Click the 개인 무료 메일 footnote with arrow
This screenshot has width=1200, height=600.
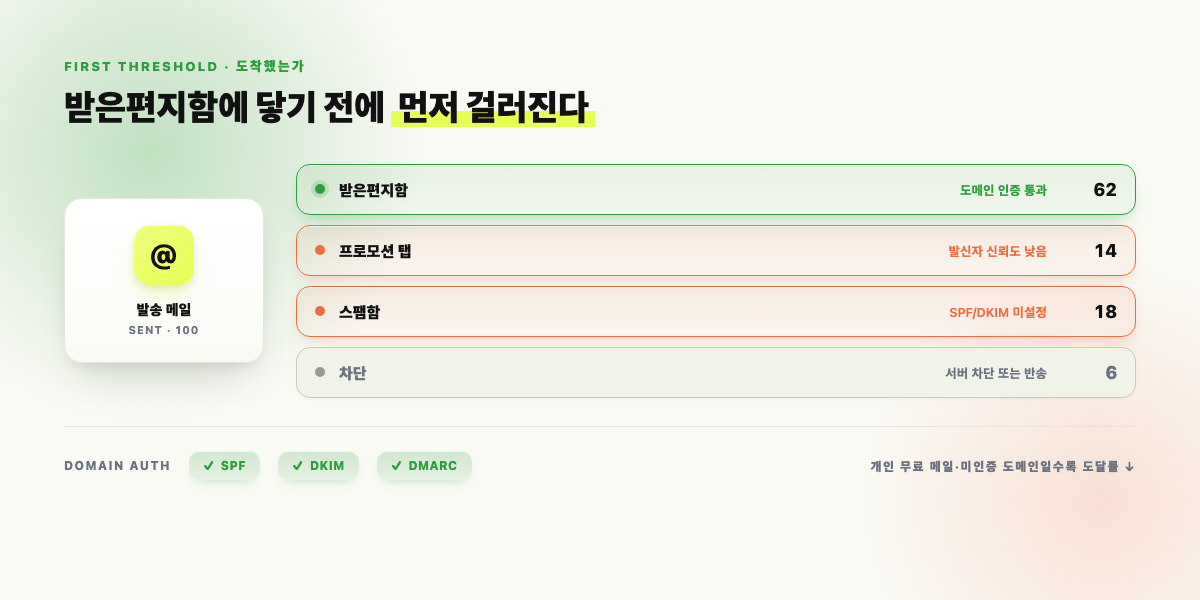(x=1002, y=466)
